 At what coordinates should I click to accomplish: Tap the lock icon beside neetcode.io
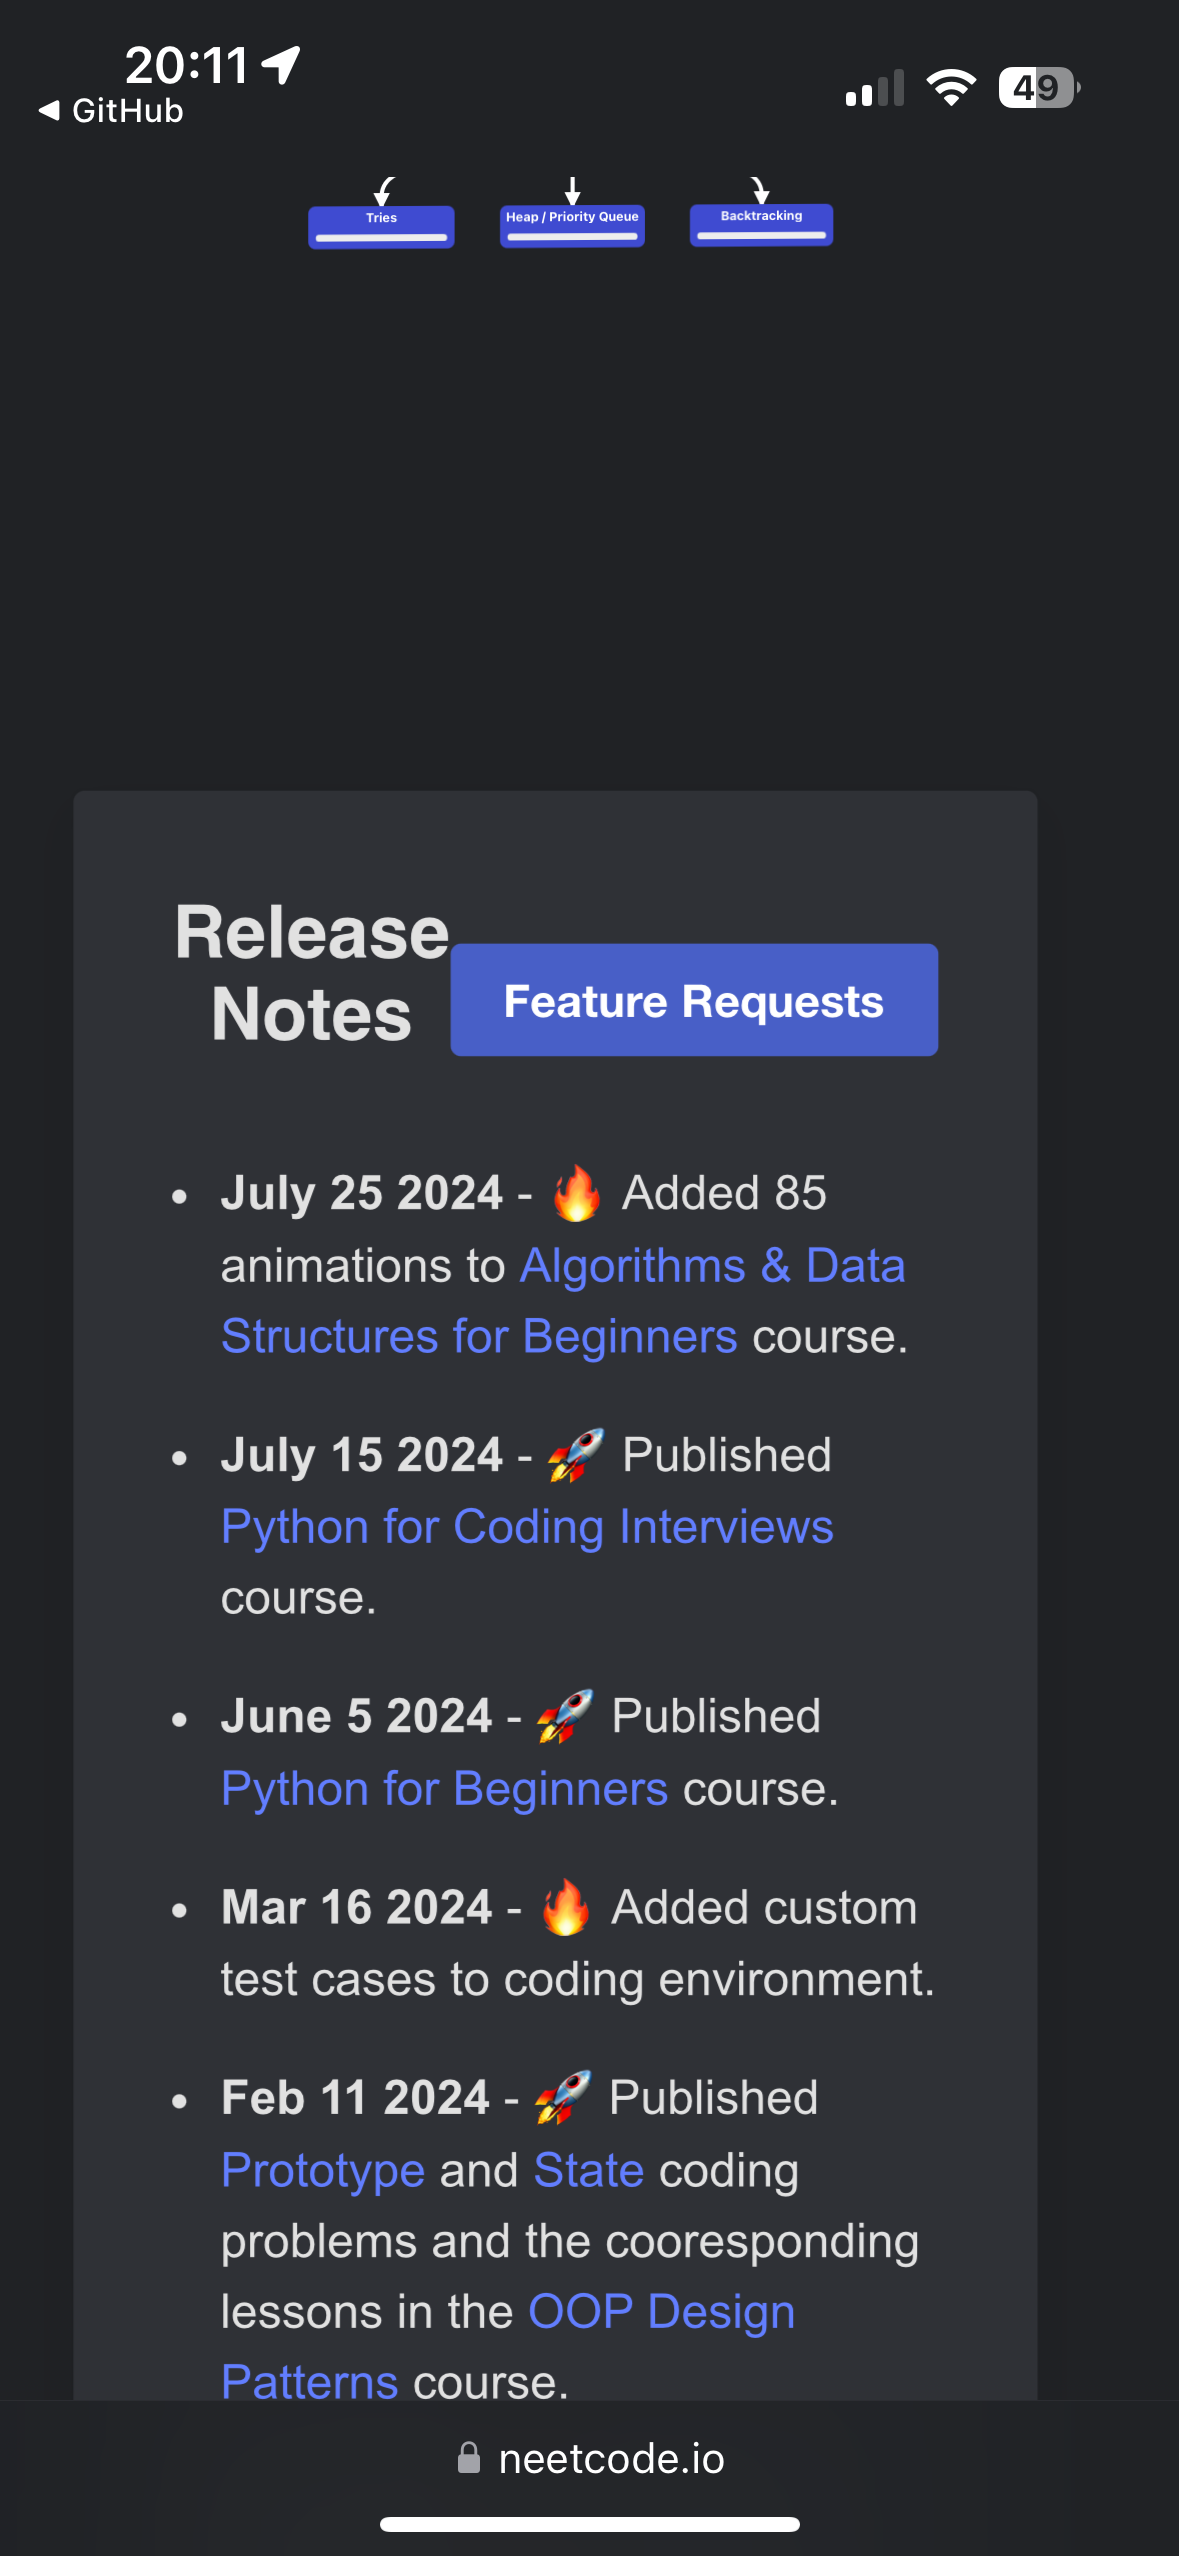(468, 2458)
